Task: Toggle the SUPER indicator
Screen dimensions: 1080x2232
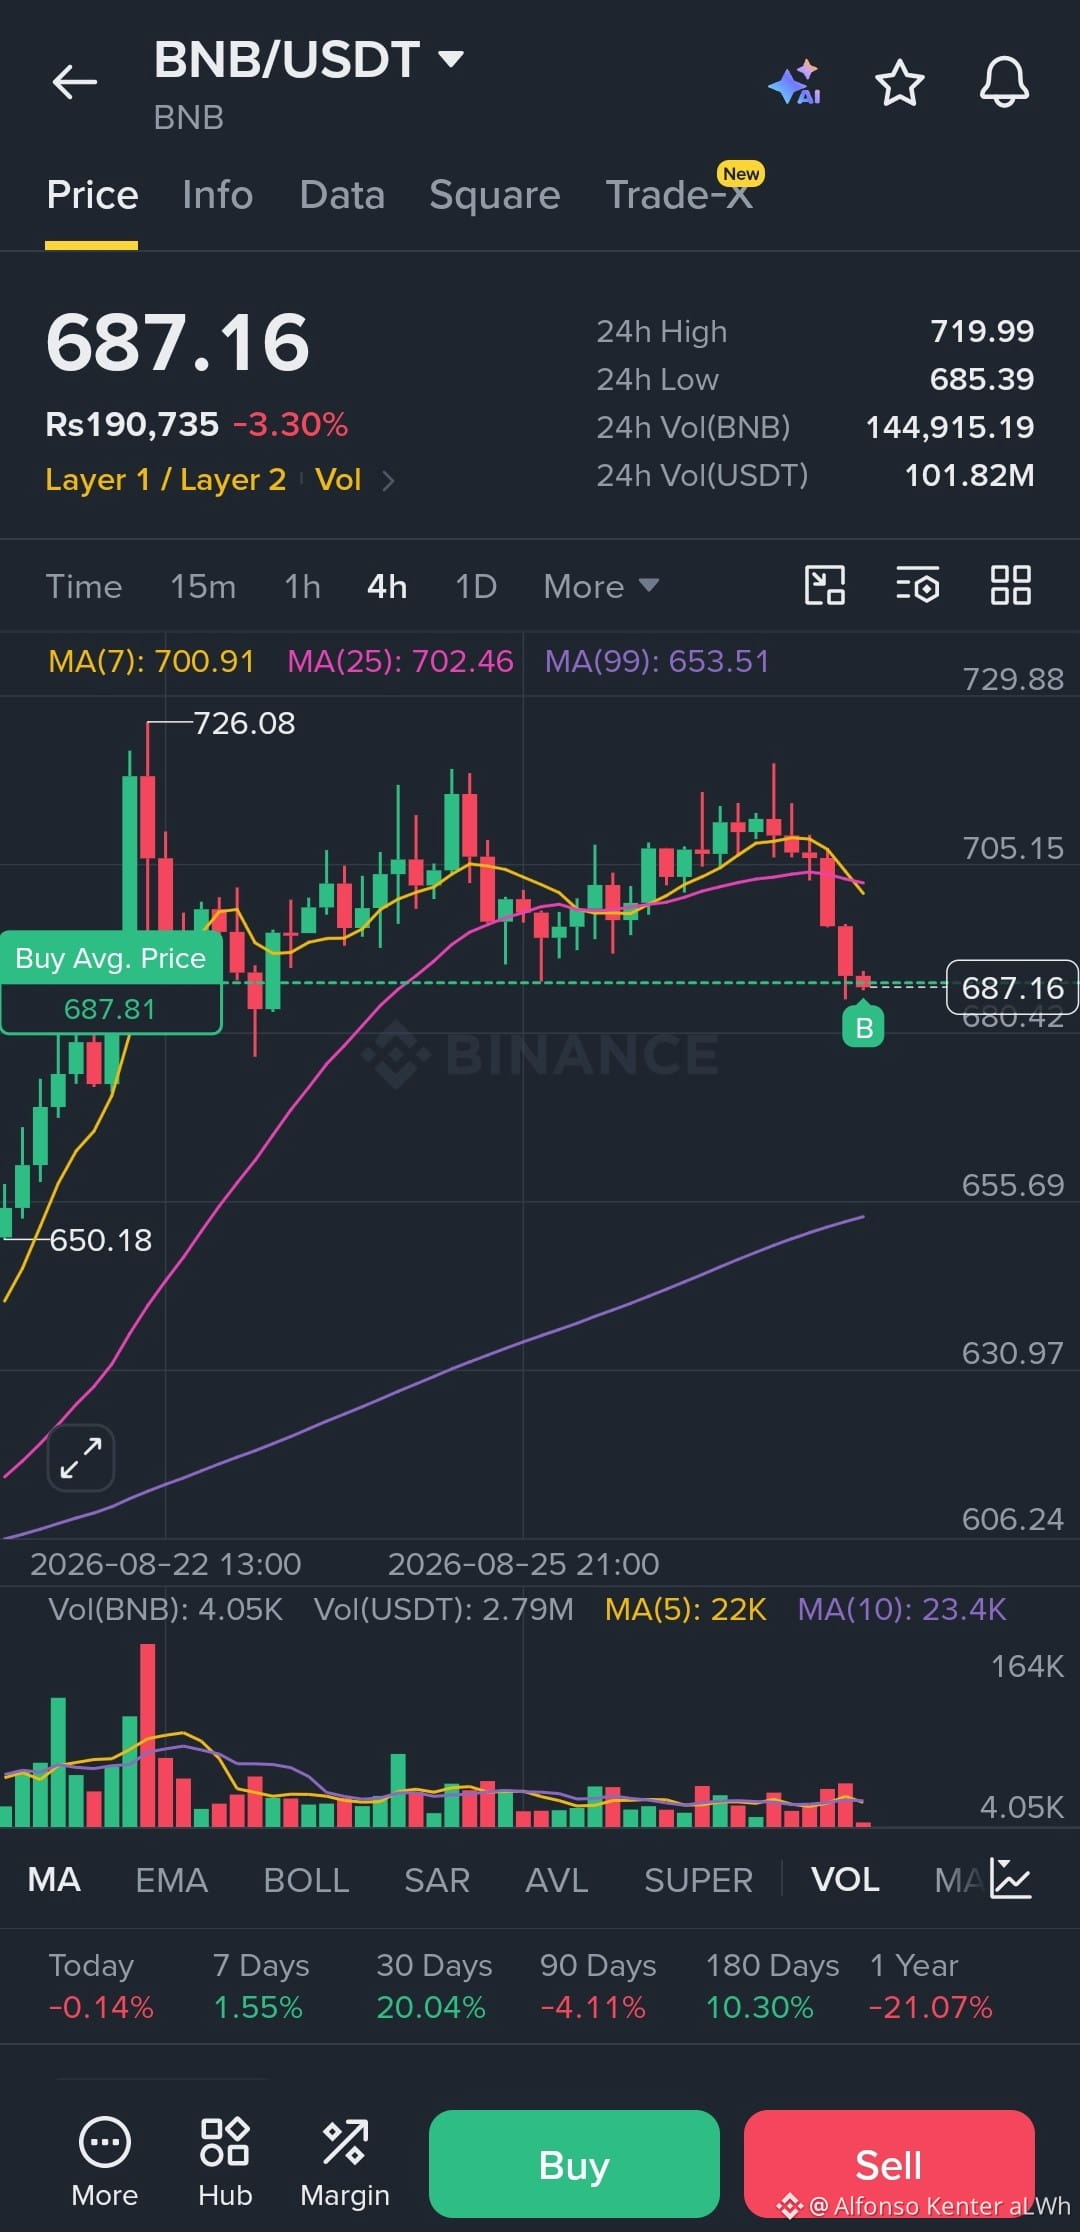Action: (698, 1880)
